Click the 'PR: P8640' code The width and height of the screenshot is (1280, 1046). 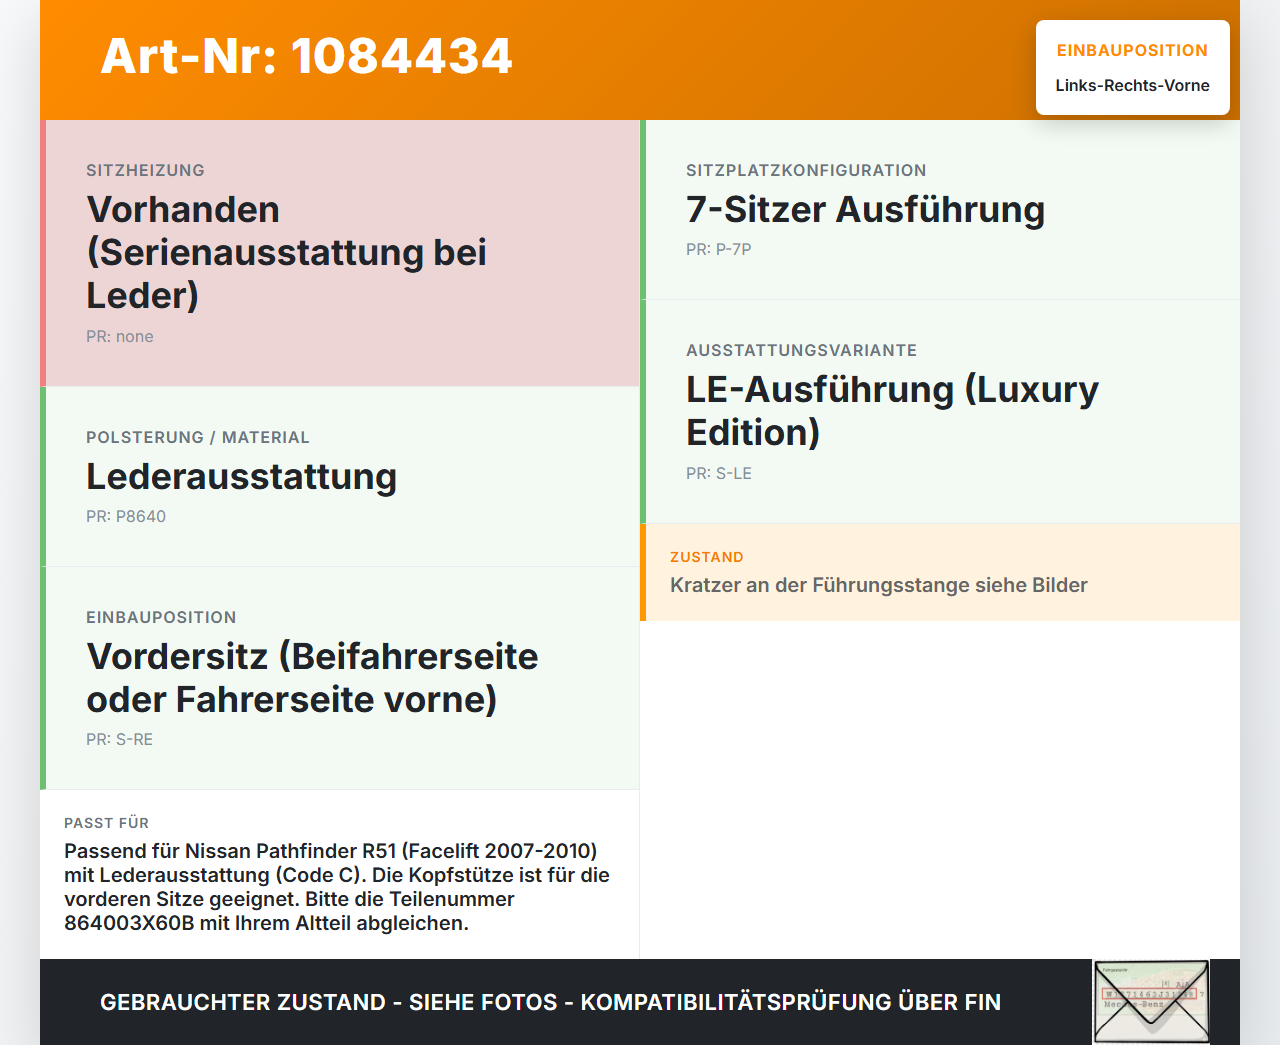[126, 517]
